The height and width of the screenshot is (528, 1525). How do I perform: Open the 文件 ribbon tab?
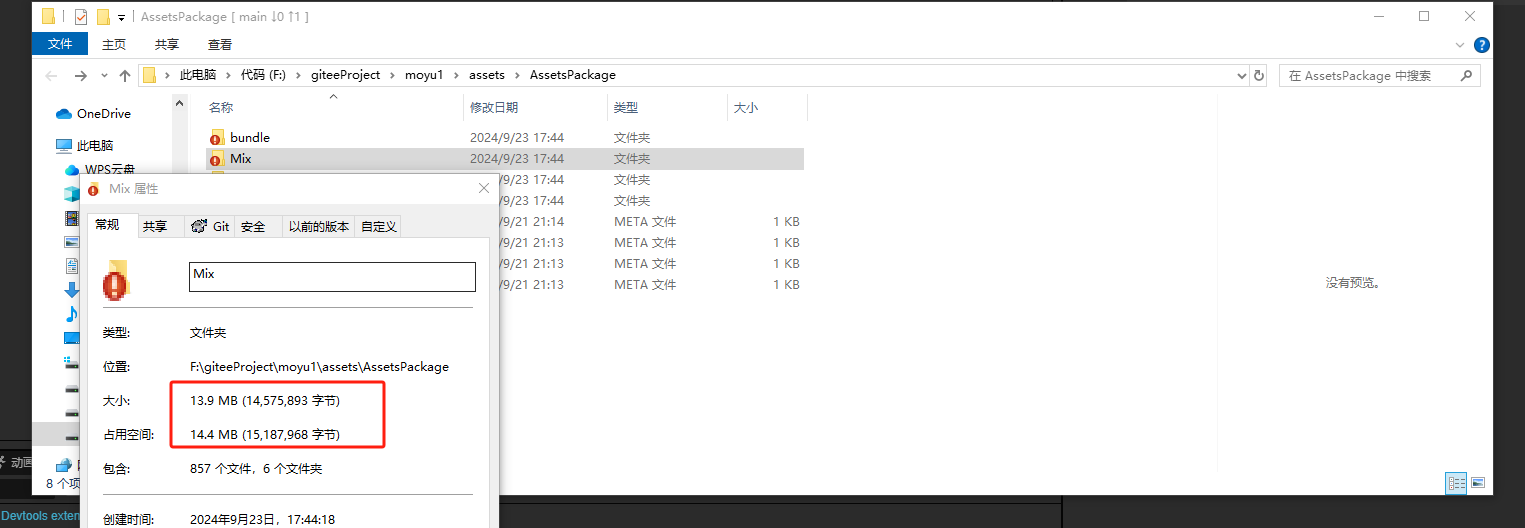(x=60, y=44)
